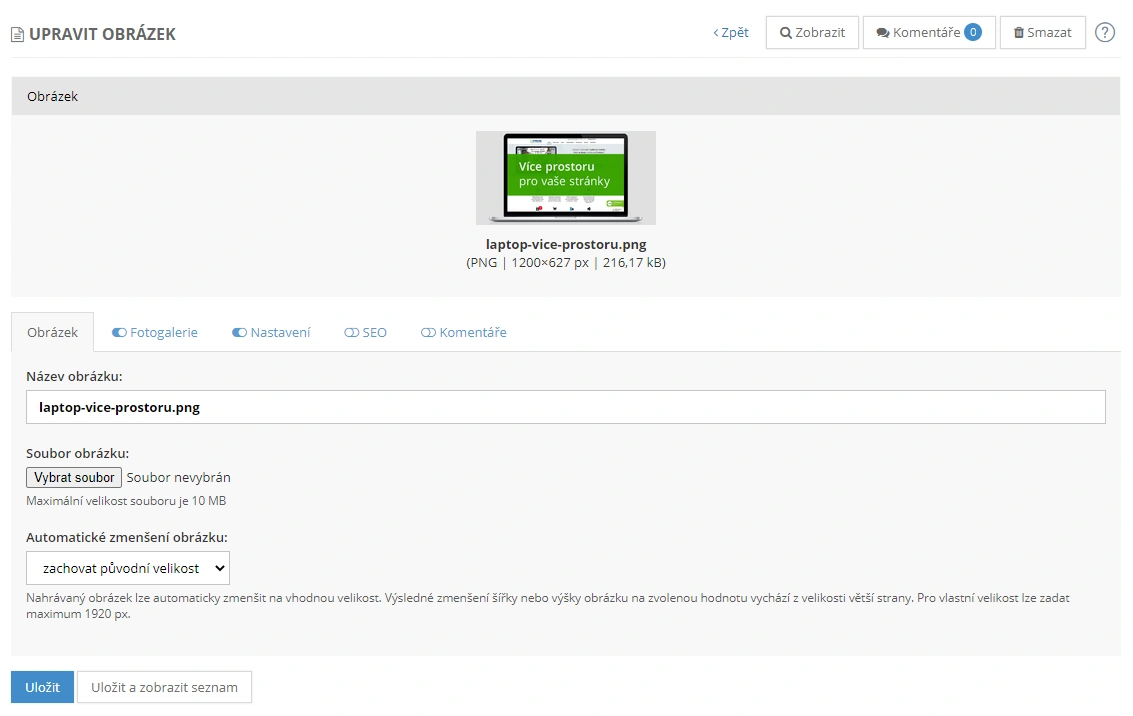Click the gray Obrázek panel header
1133x716 pixels.
coord(565,96)
